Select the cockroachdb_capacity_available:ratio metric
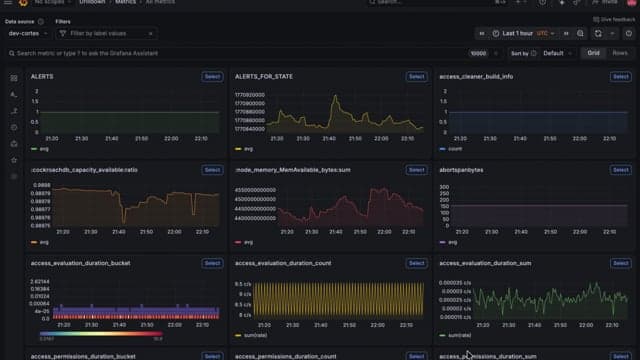640x360 pixels. (212, 170)
